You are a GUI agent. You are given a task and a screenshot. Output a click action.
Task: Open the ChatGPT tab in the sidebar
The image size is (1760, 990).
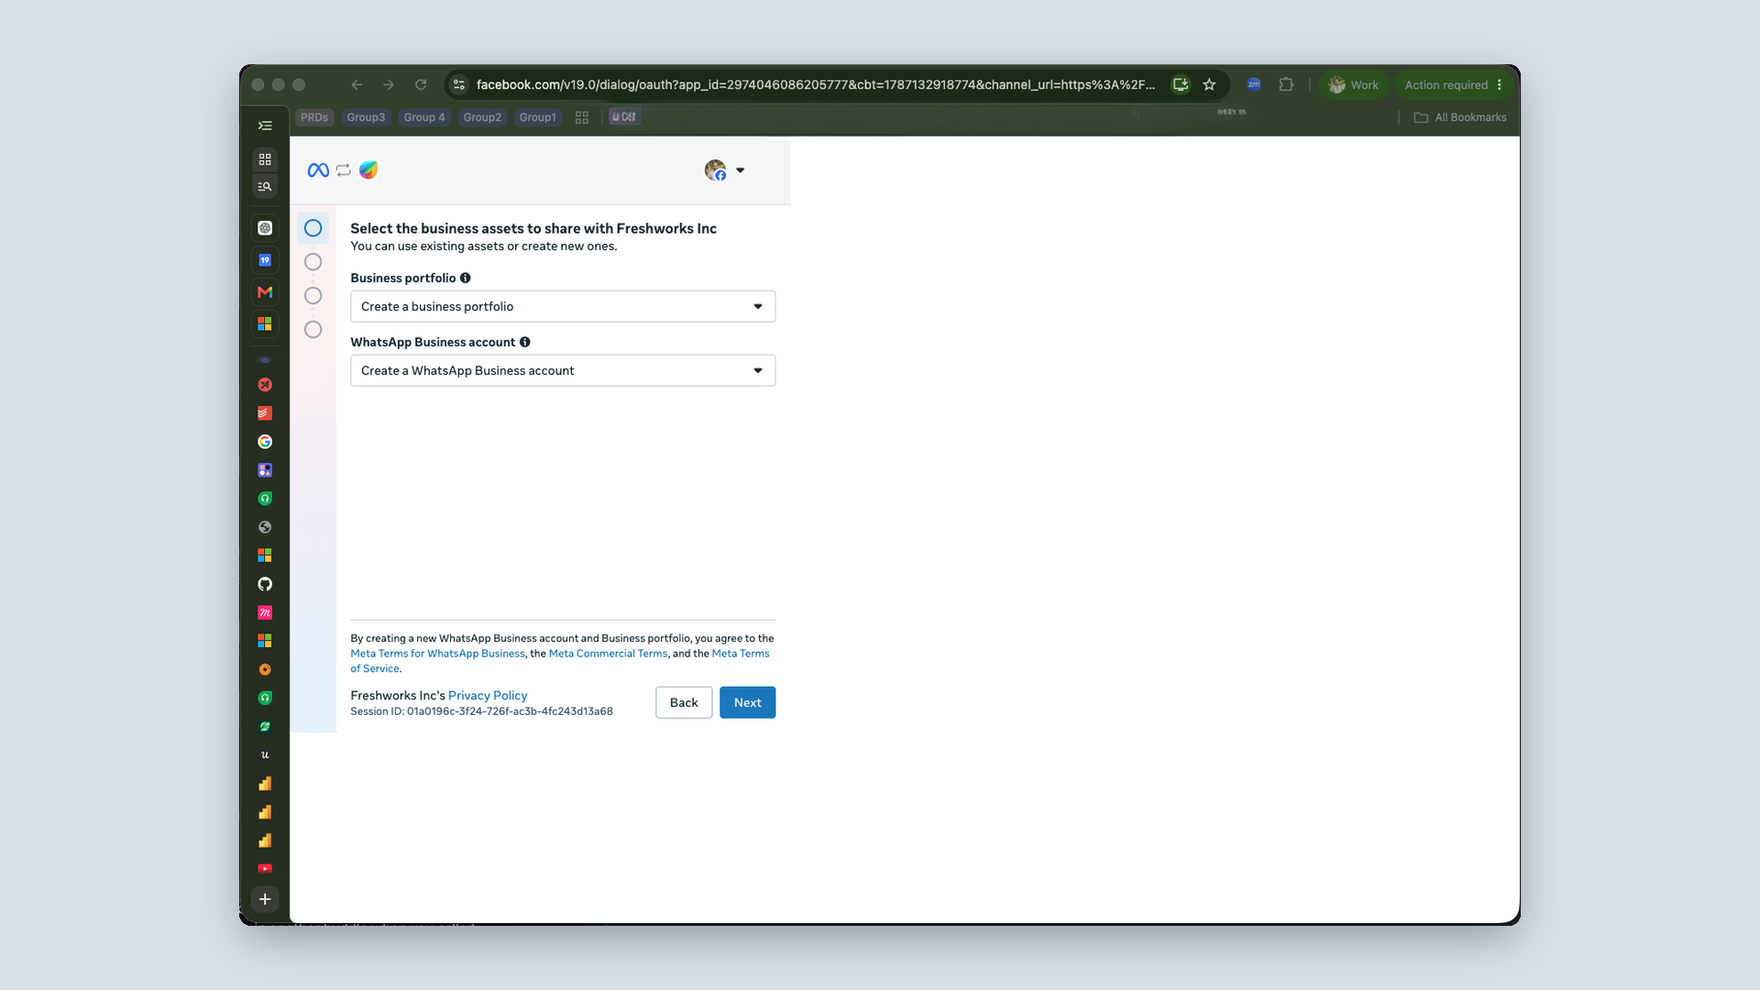[x=265, y=228]
